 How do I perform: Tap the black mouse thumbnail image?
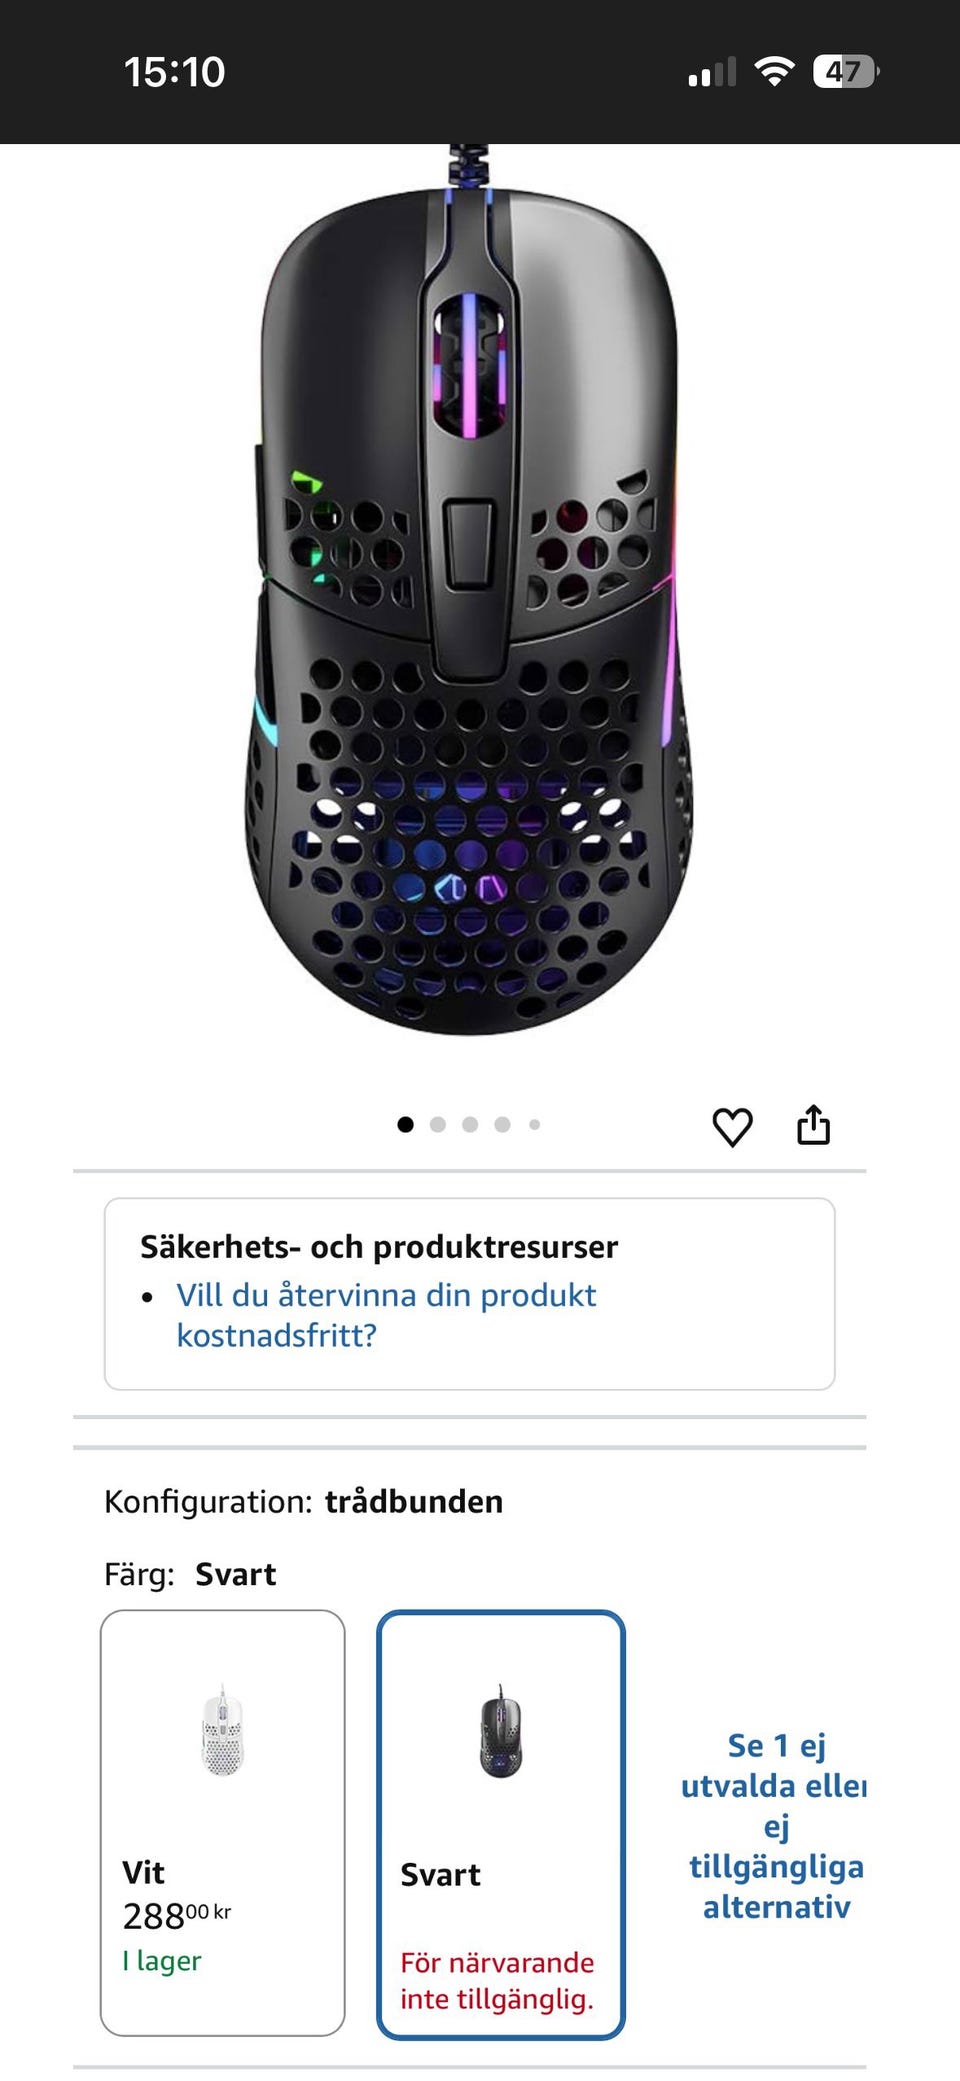[x=500, y=1730]
